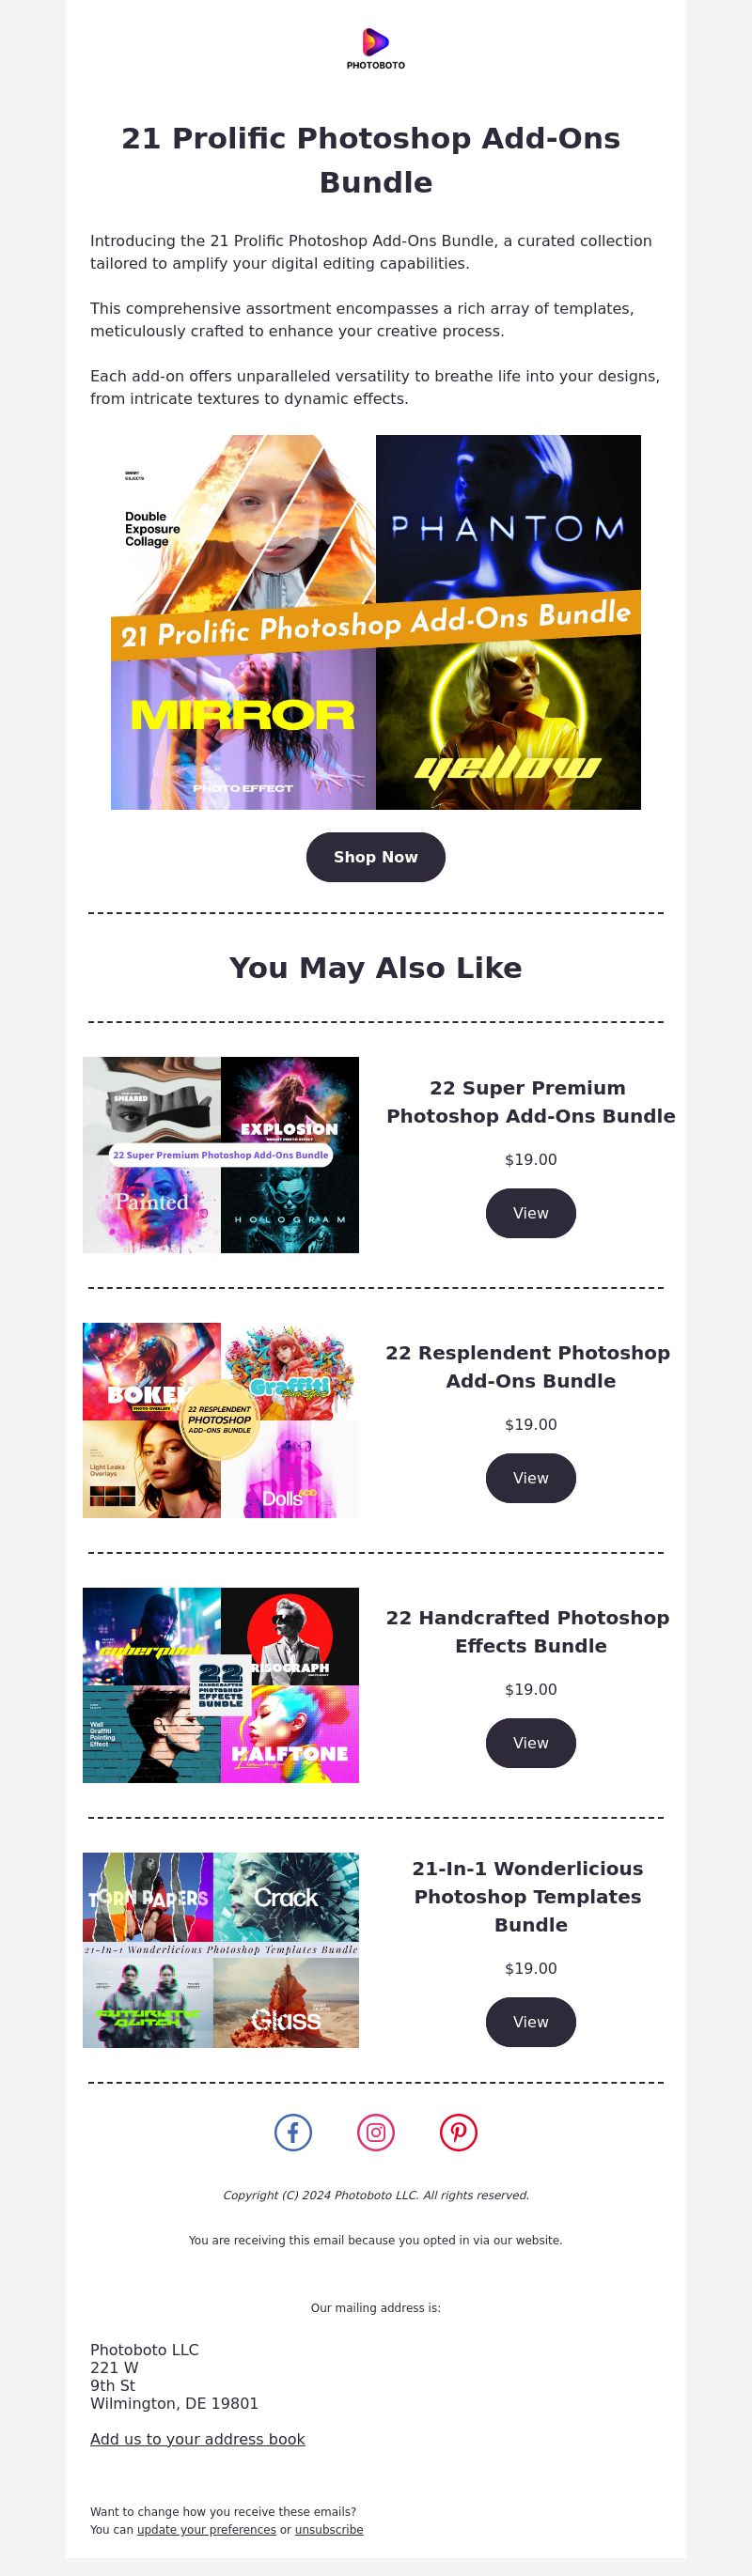Click the 22 Super Premium Photoshop Add-Ons title
The width and height of the screenshot is (752, 2576).
tap(531, 1102)
